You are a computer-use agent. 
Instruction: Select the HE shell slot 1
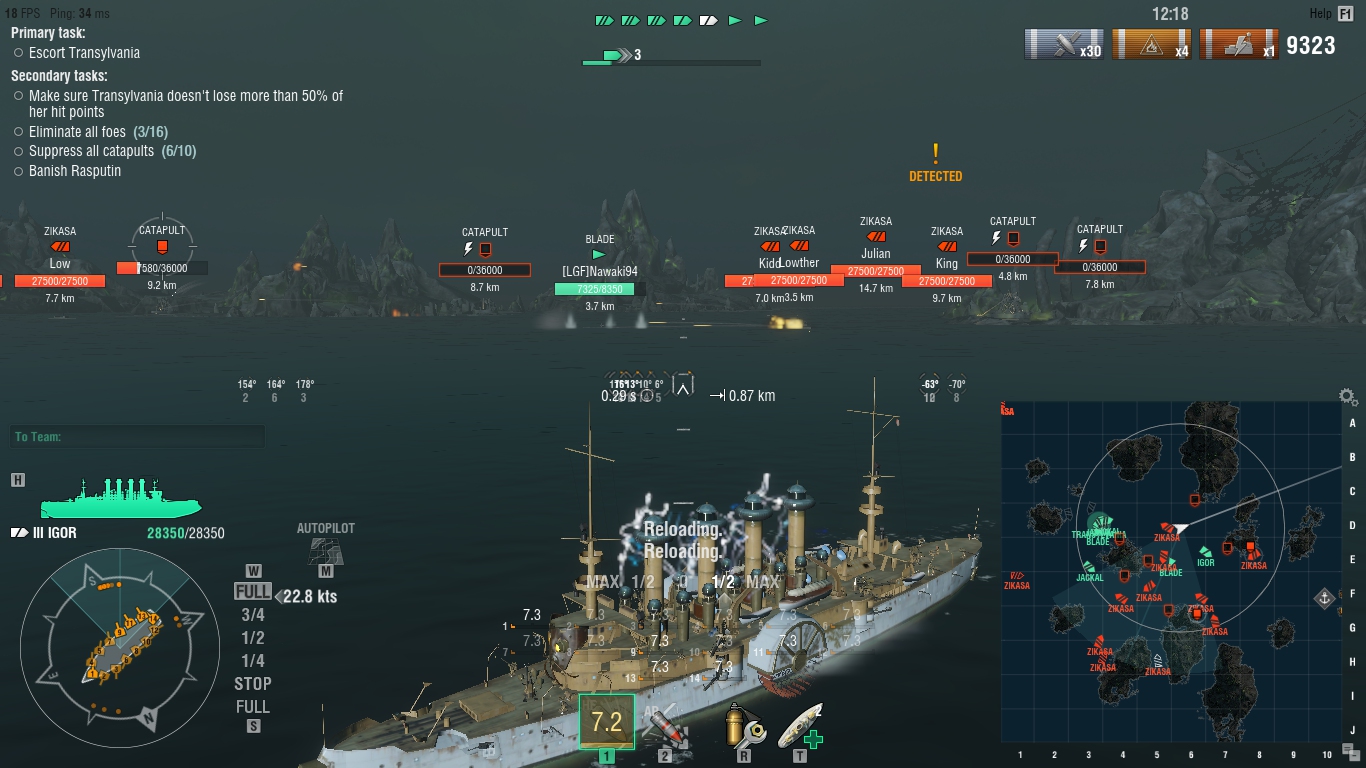(x=607, y=722)
